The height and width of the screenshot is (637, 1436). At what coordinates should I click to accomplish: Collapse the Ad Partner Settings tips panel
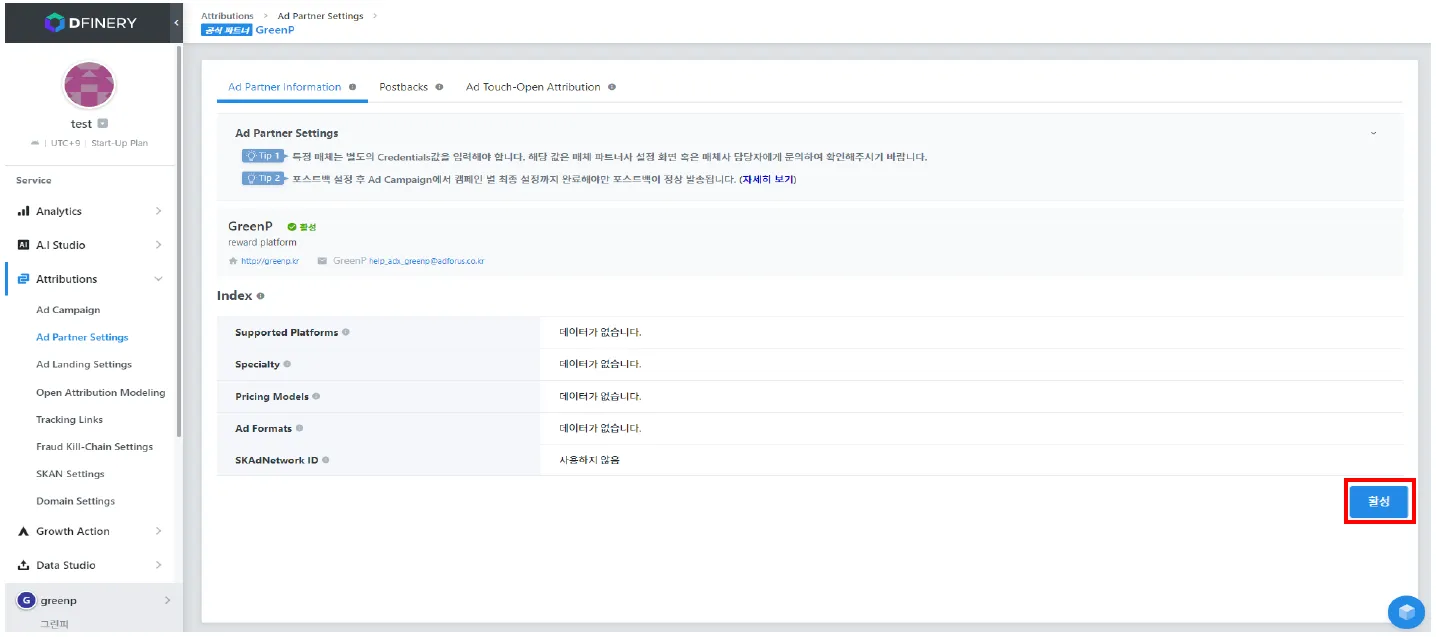(x=1373, y=133)
